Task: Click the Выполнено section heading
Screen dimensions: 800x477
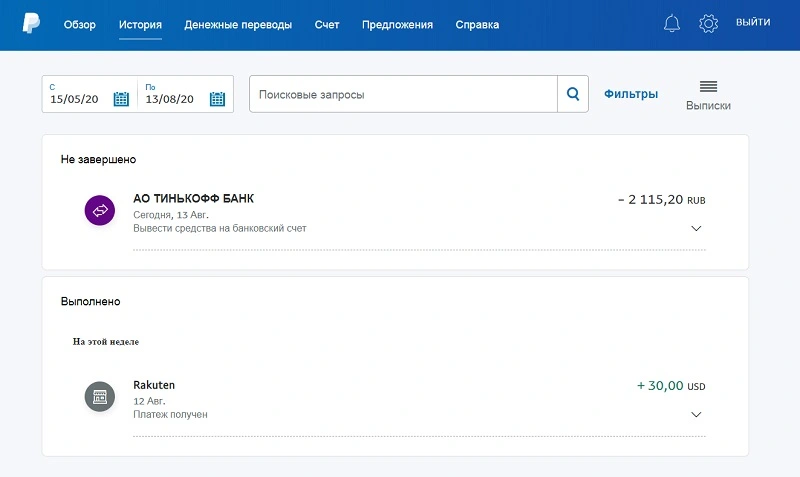Action: coord(91,301)
